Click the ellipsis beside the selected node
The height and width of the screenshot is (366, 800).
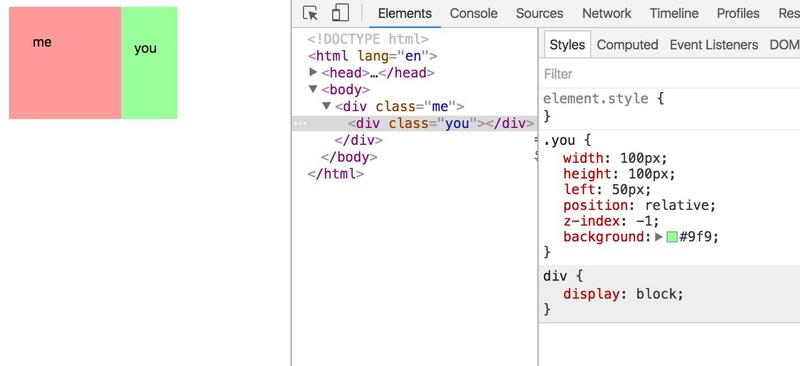click(x=300, y=124)
